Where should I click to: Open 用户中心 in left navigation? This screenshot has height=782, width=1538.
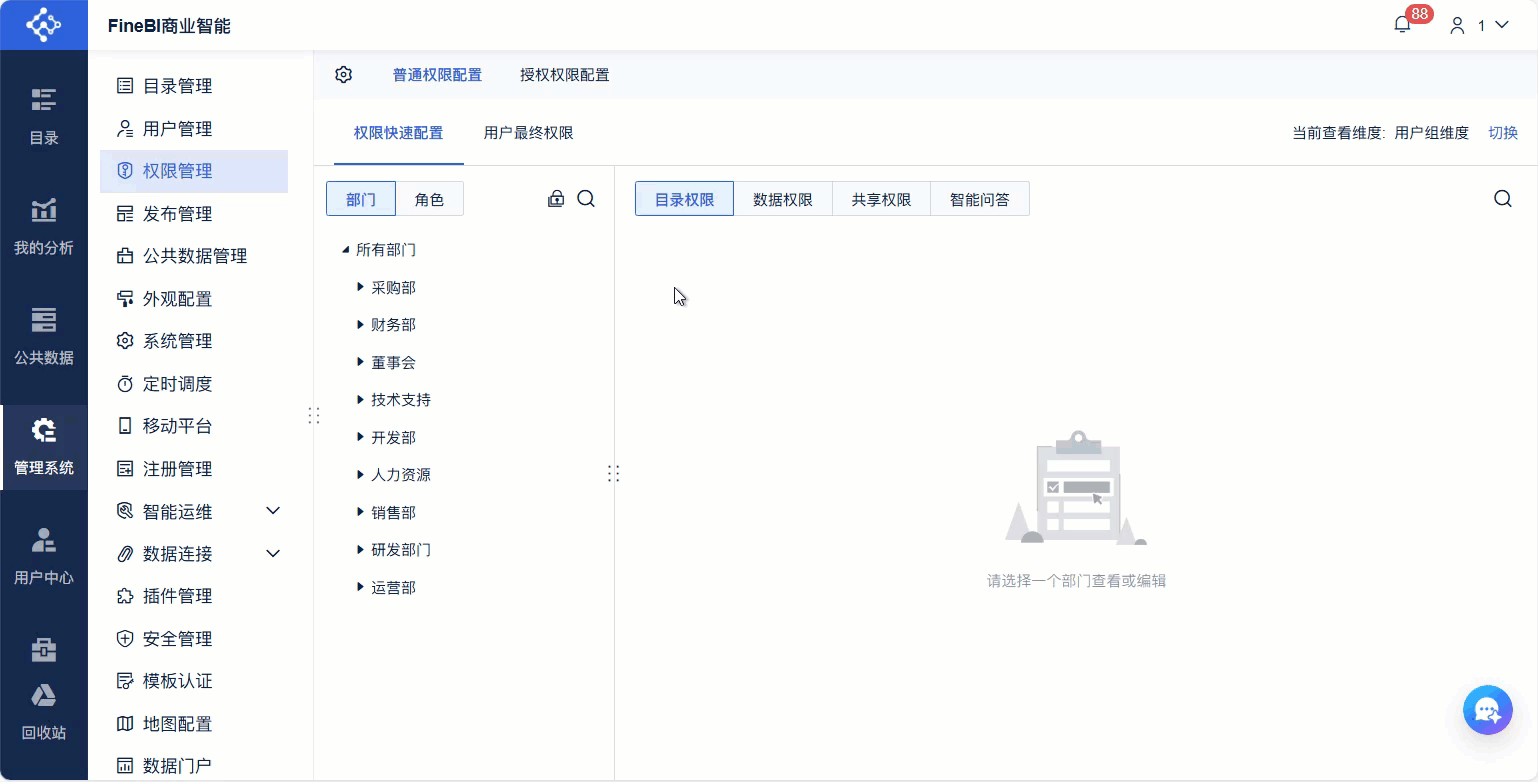point(44,557)
